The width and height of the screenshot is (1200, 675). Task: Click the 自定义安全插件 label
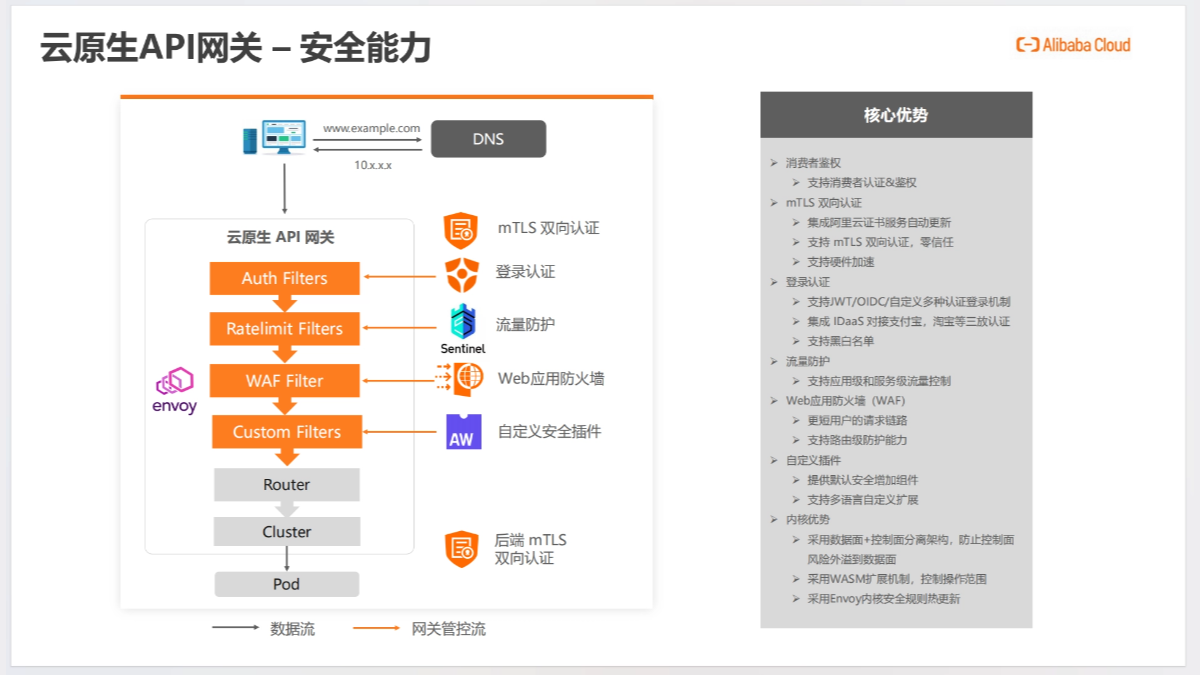[549, 431]
